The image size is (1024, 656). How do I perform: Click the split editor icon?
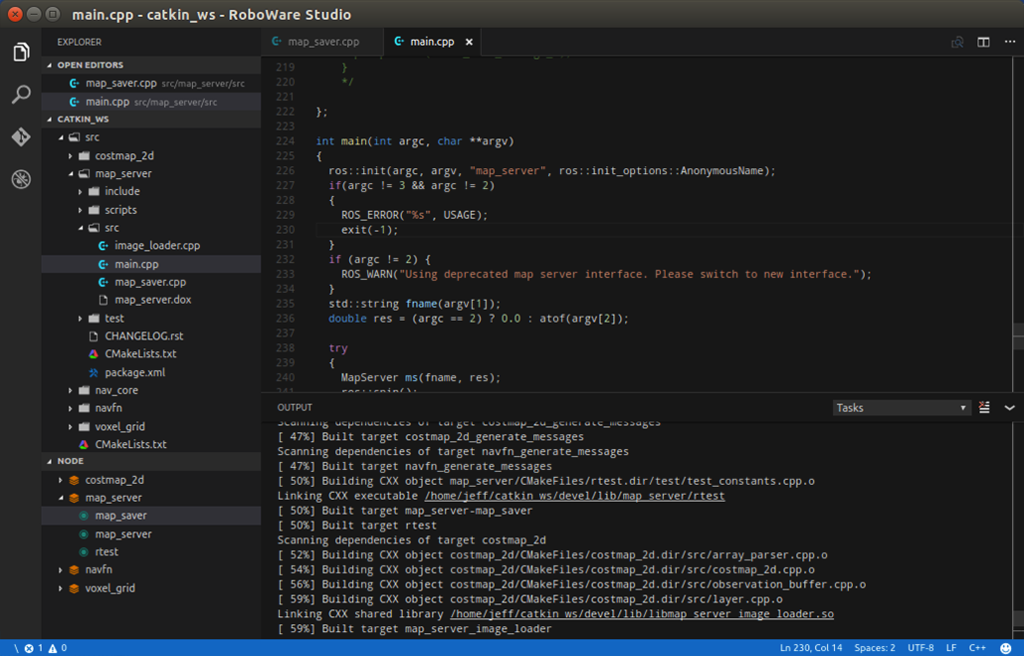tap(983, 42)
